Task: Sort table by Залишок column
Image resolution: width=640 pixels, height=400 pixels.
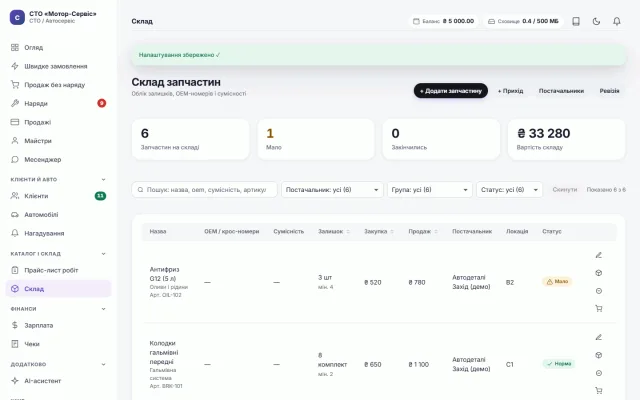Action: click(333, 231)
